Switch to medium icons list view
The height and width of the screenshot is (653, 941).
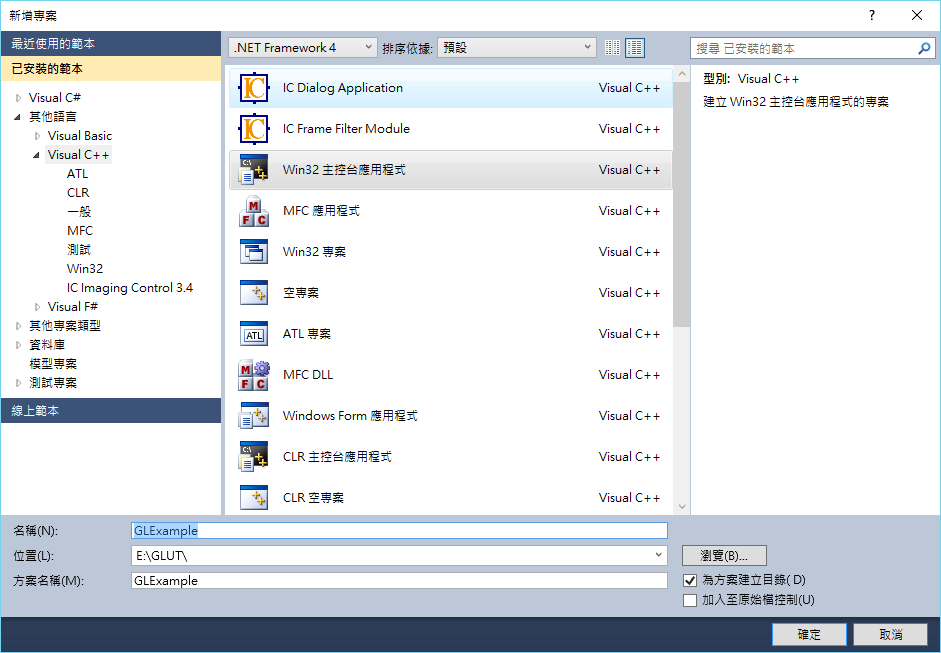[x=635, y=48]
